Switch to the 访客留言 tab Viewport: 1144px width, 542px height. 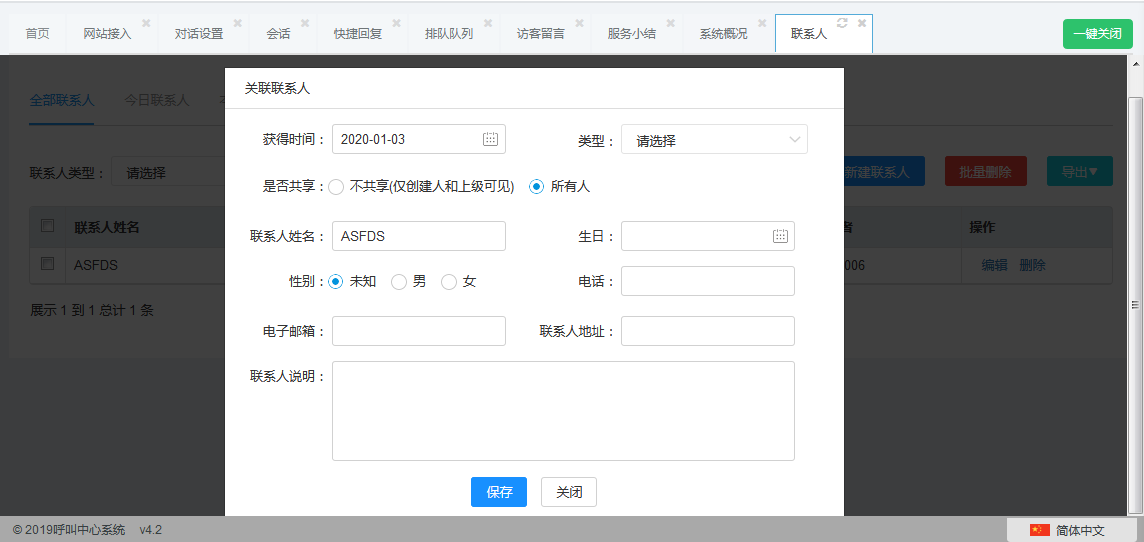(x=540, y=34)
